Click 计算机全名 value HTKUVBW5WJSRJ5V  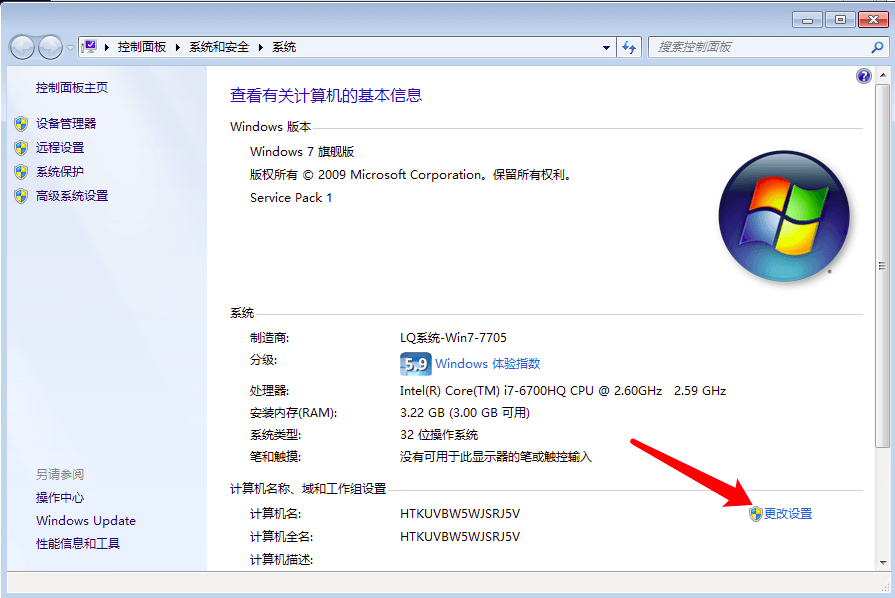point(460,536)
